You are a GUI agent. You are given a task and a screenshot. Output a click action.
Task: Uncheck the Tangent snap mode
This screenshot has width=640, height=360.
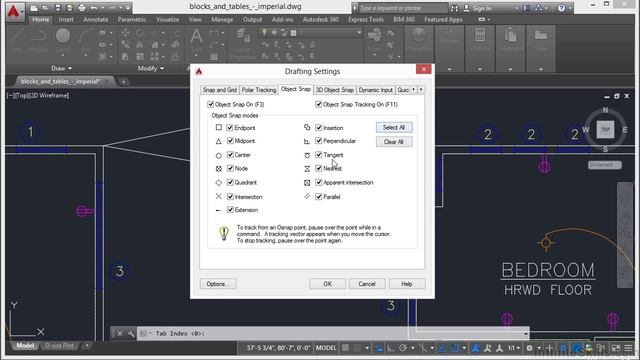coord(318,155)
